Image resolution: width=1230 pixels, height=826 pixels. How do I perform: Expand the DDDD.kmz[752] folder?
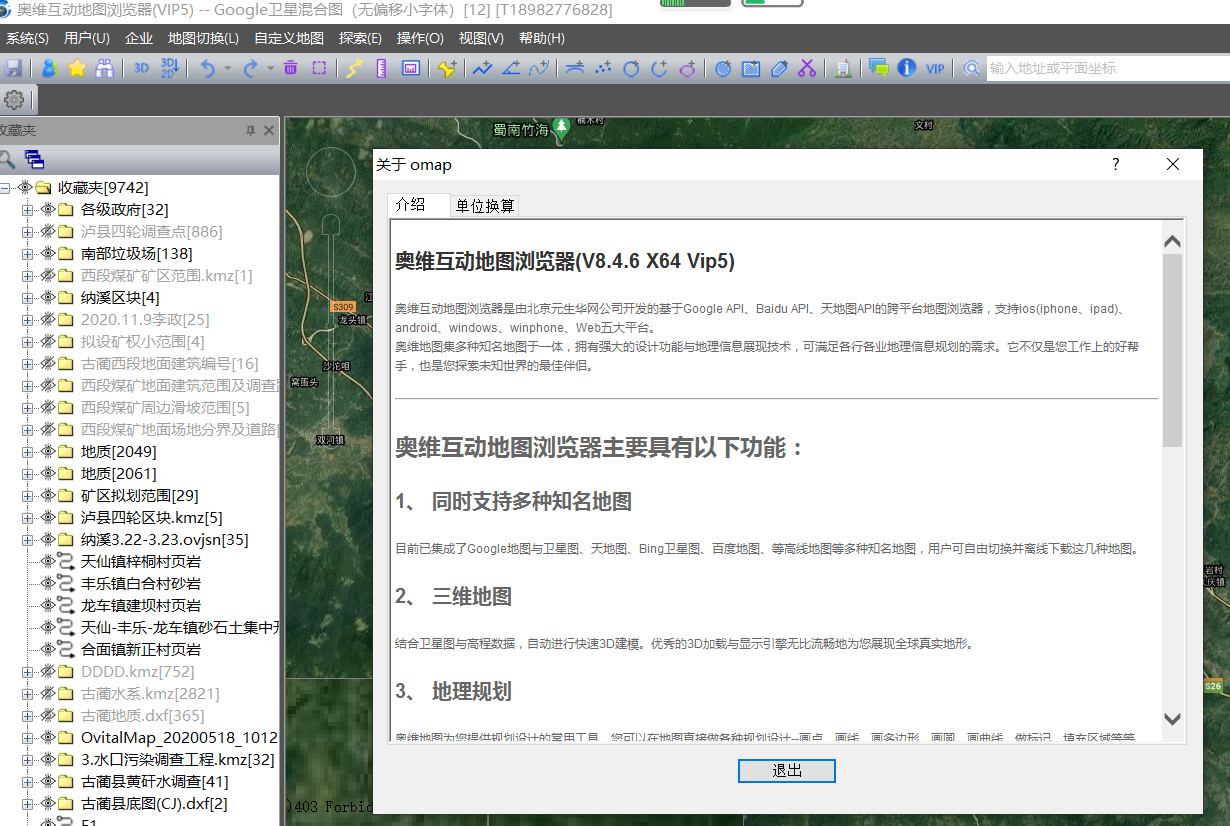(x=28, y=672)
